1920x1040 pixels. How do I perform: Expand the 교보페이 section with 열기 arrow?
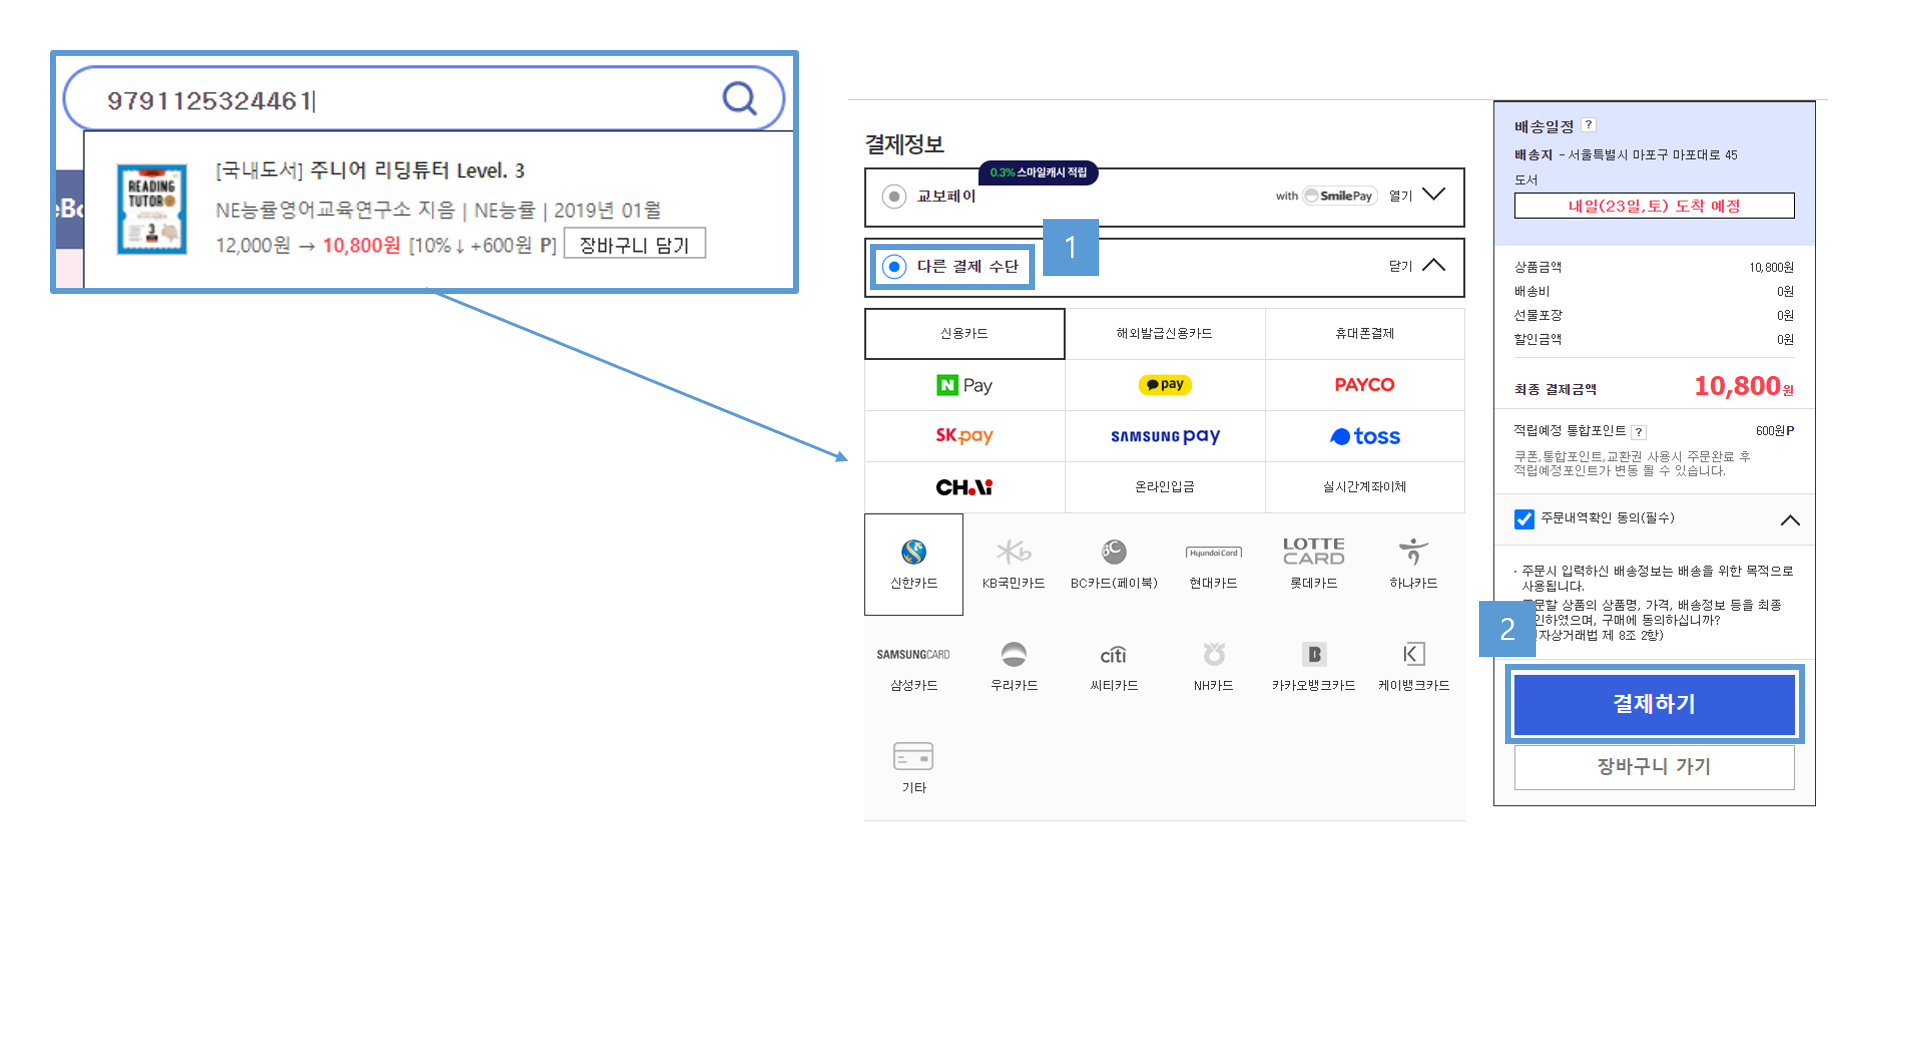pos(1433,195)
